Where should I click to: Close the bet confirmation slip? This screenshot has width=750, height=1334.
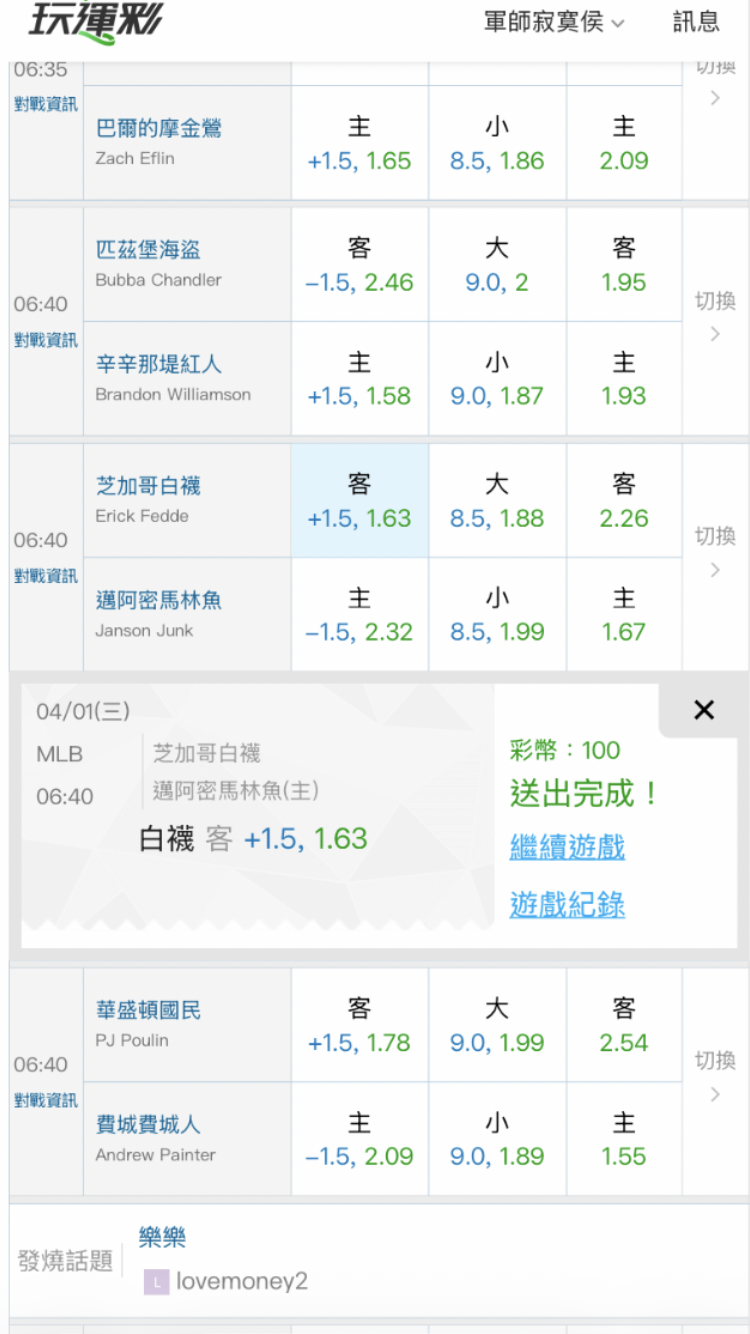703,710
